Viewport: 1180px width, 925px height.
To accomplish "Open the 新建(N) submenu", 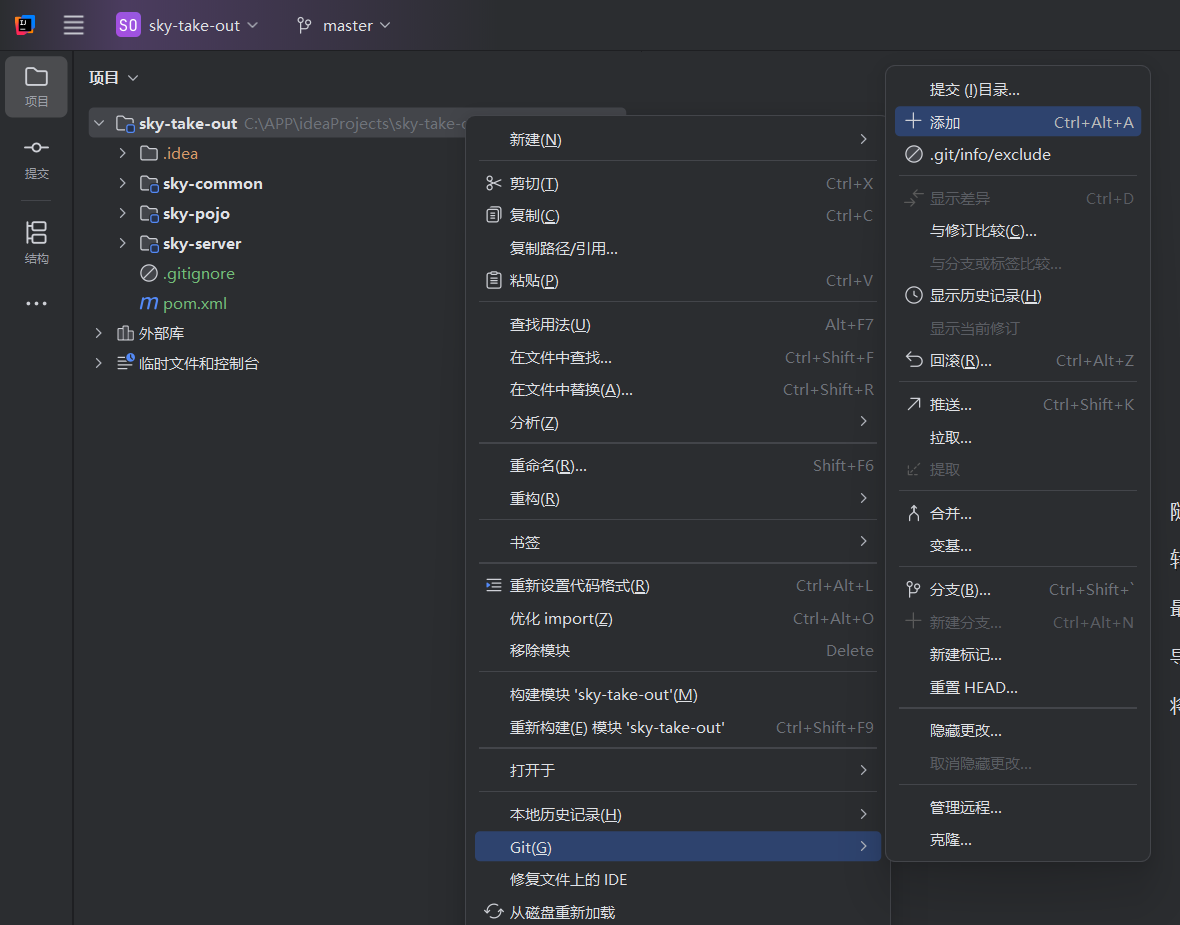I will 677,140.
